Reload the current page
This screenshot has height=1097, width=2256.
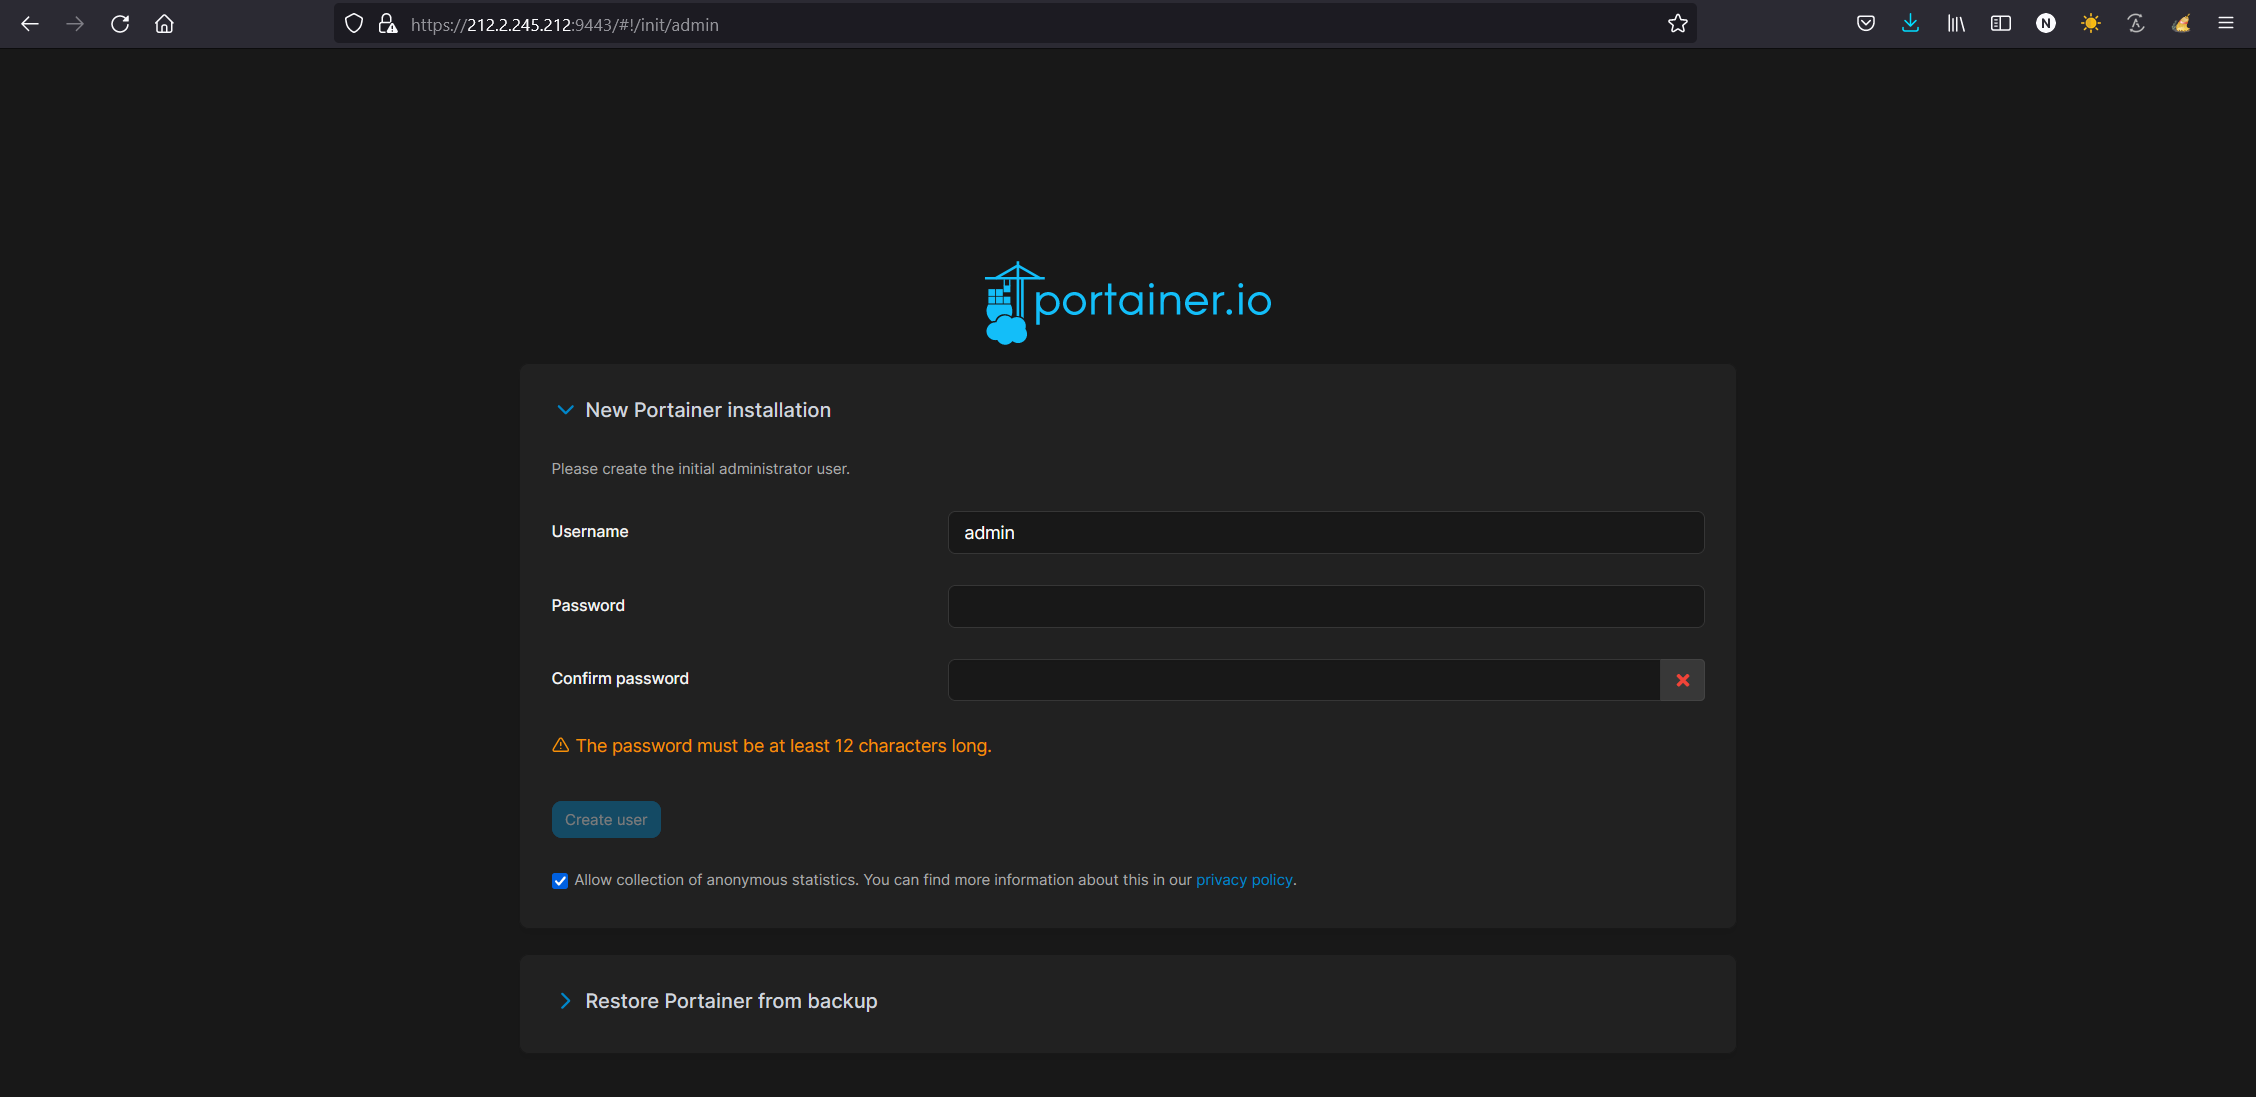(x=120, y=24)
